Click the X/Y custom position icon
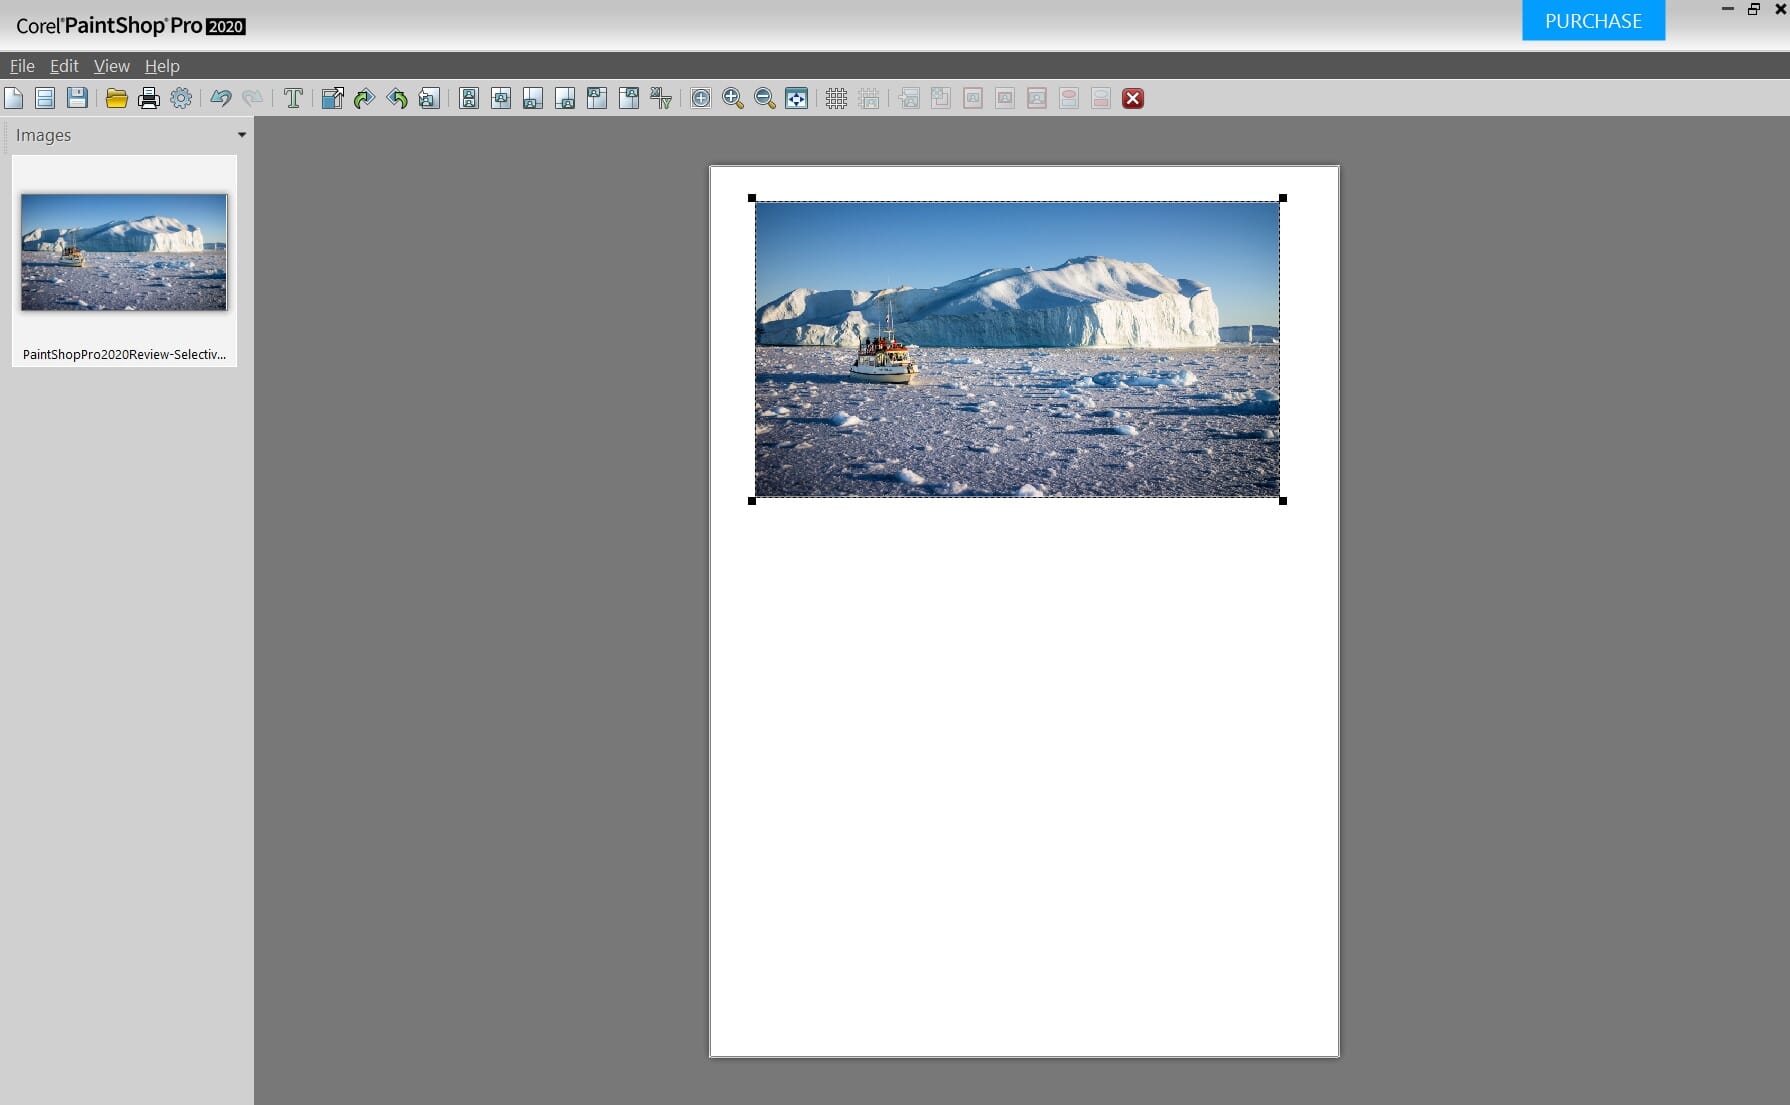 click(x=661, y=98)
